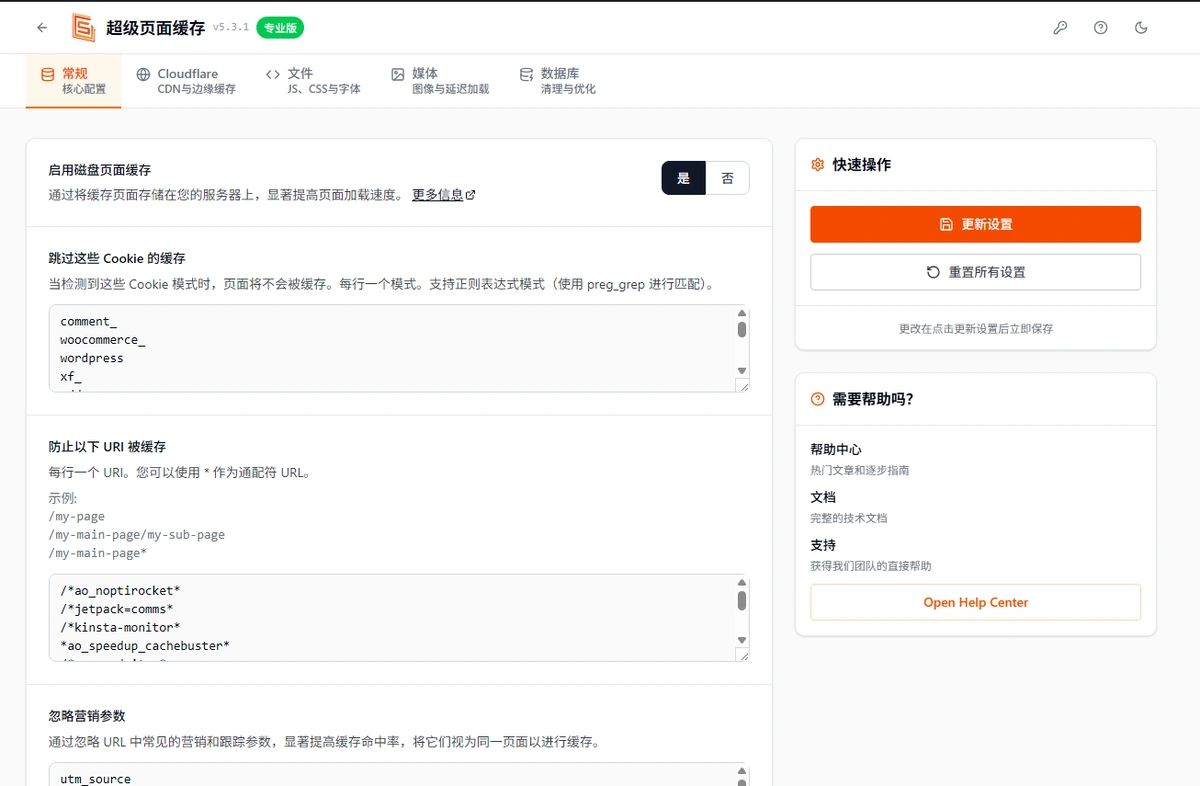Image resolution: width=1200 pixels, height=786 pixels.
Task: Click the woocommerce_ line in Cookie list
Action: (102, 340)
